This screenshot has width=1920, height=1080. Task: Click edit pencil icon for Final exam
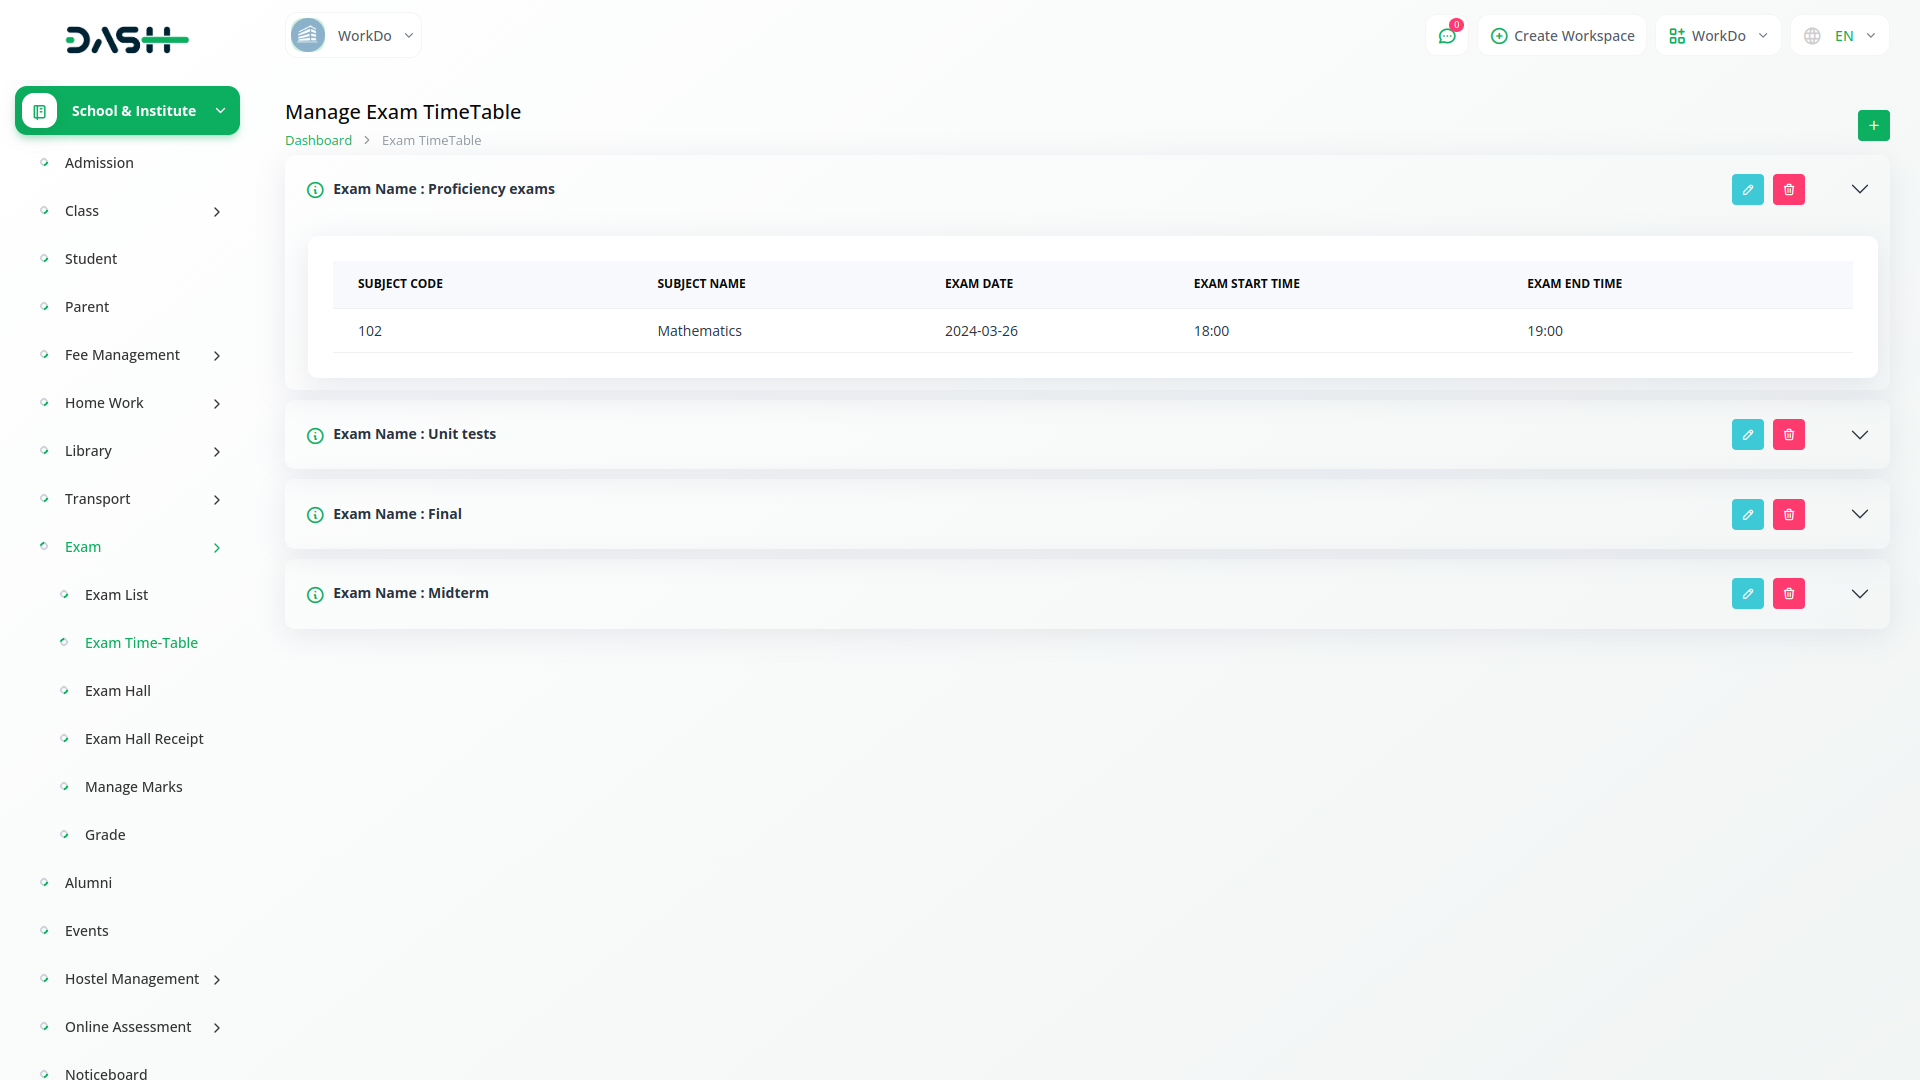1747,514
